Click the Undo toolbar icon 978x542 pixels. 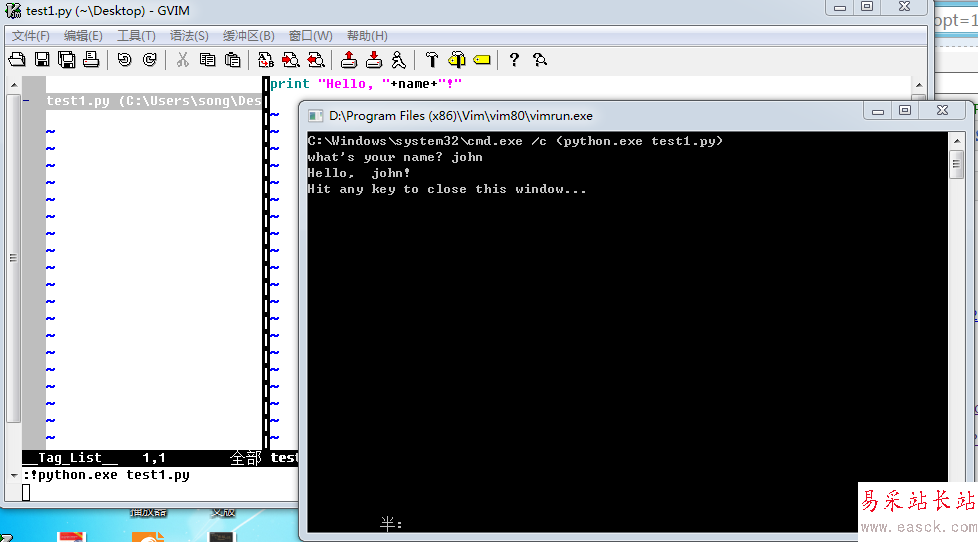[124, 60]
